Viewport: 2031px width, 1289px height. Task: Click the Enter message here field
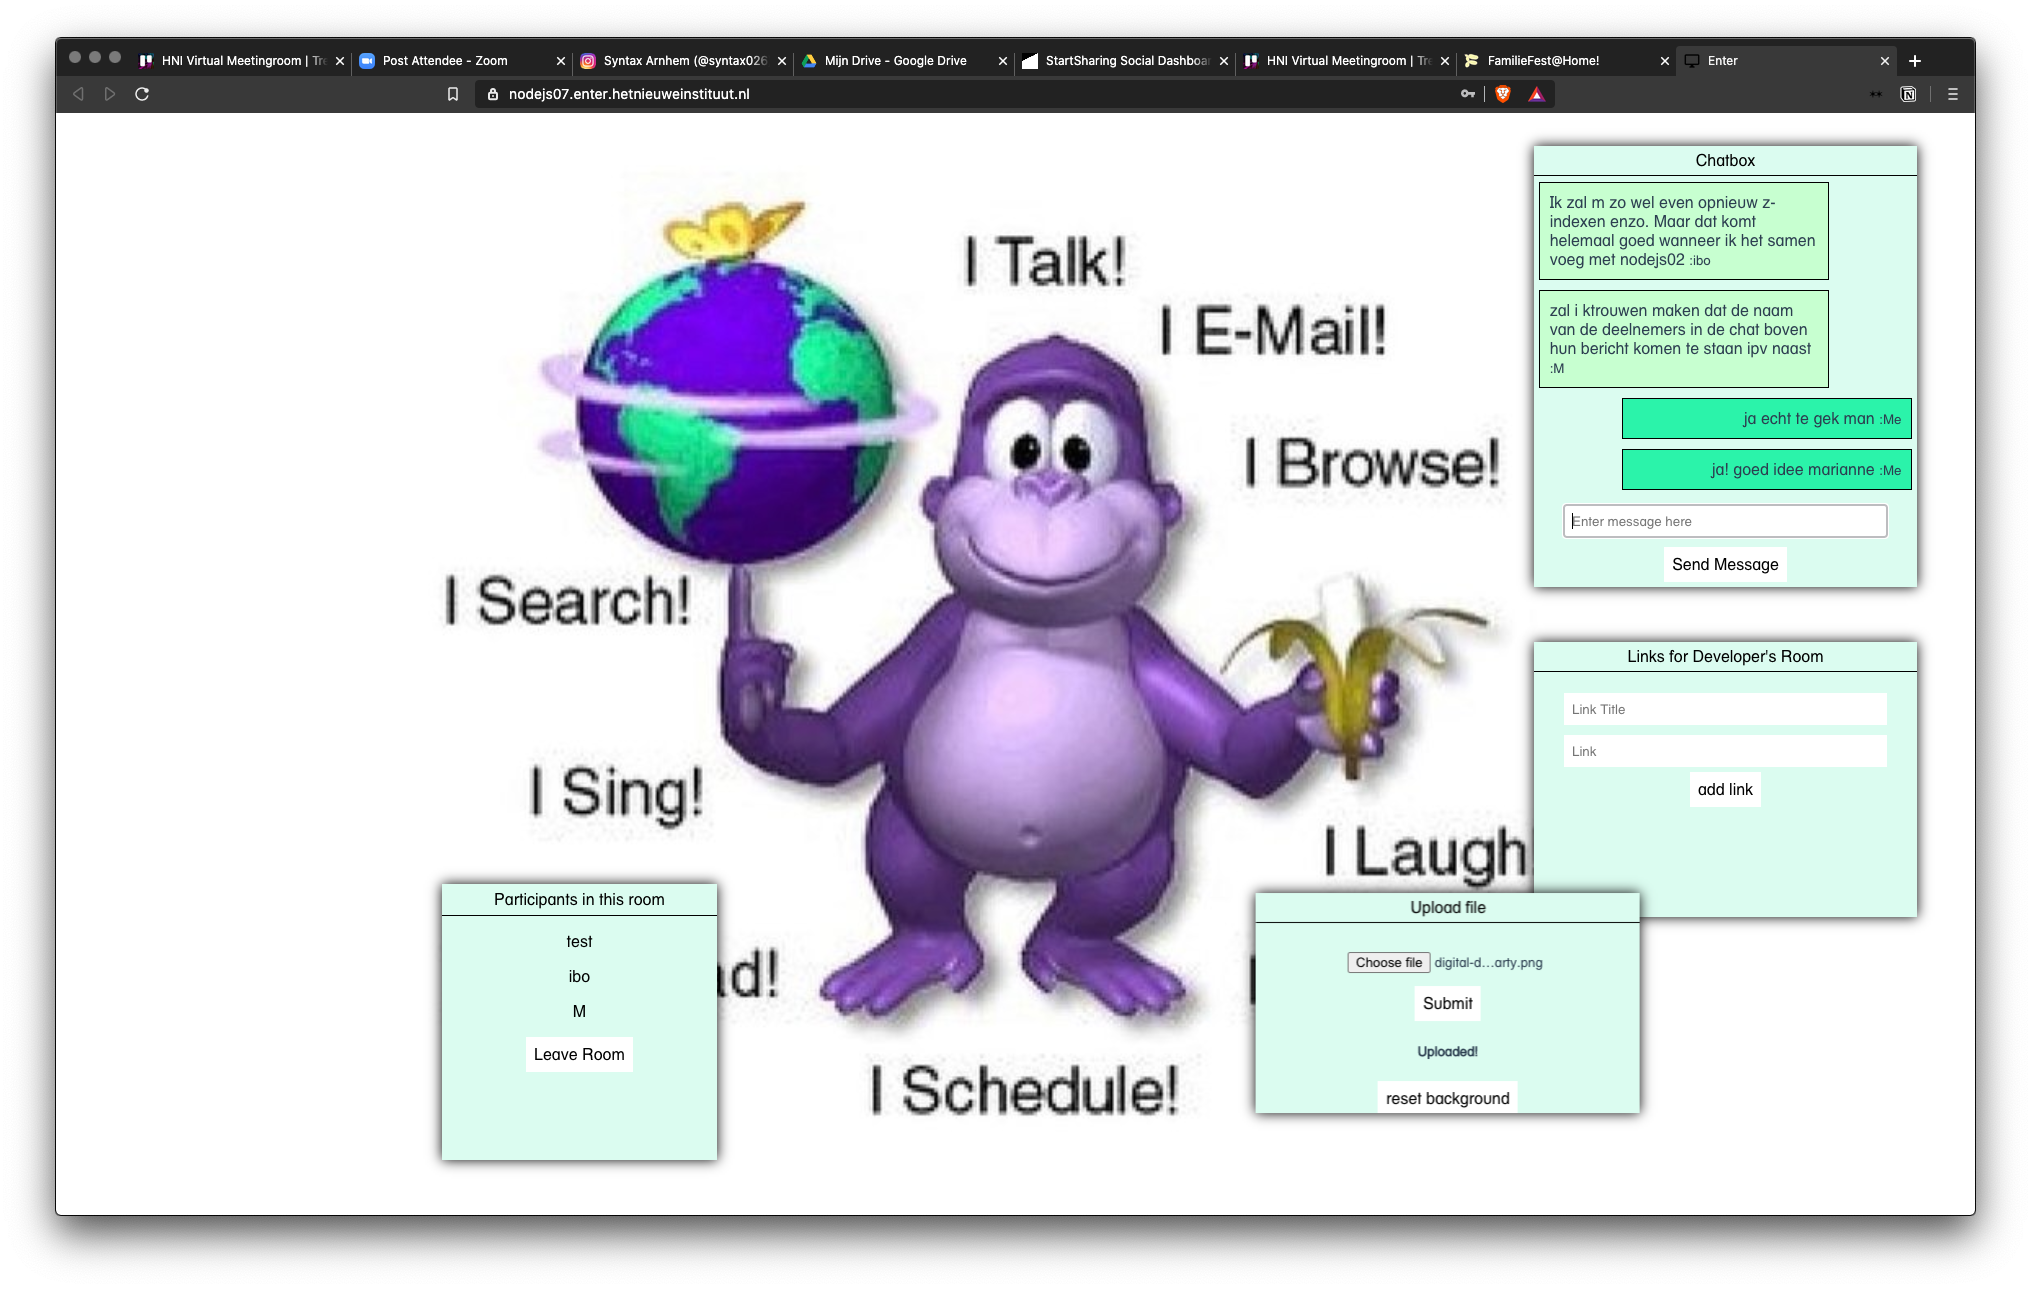tap(1725, 521)
